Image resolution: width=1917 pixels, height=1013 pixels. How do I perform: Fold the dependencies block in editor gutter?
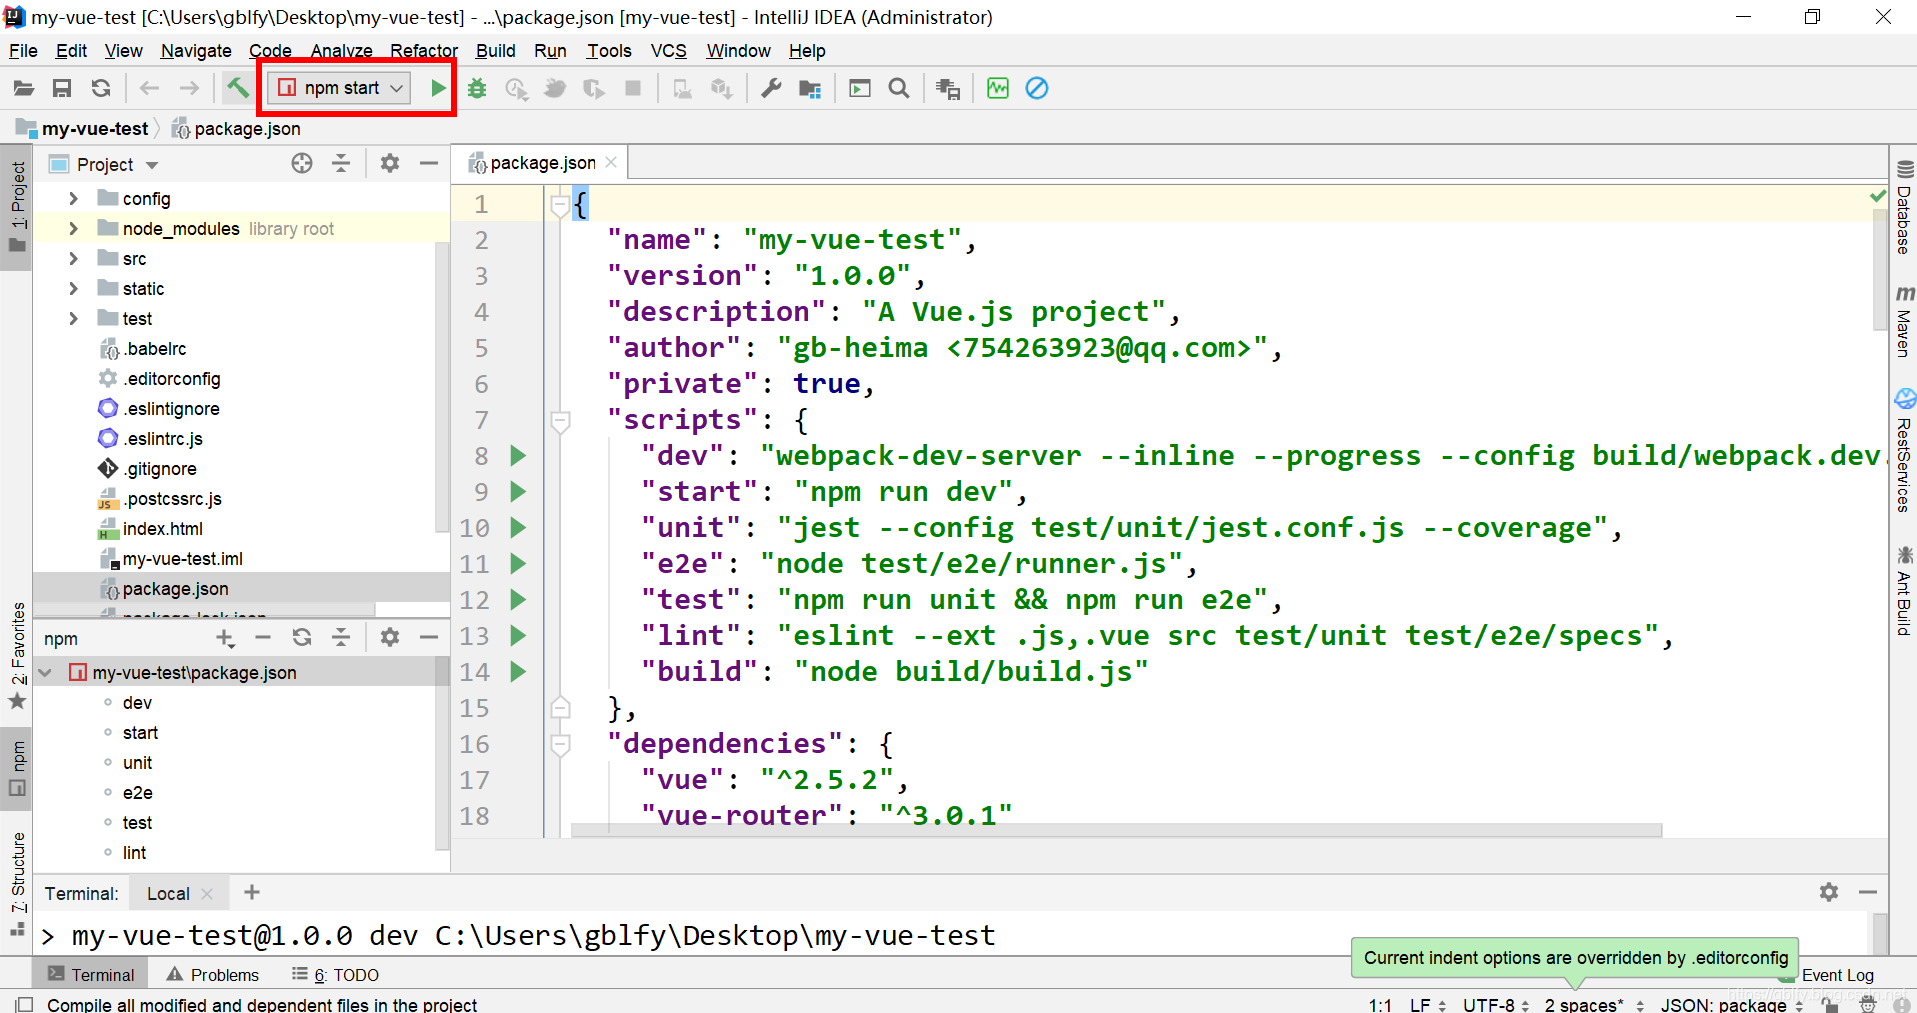(x=561, y=744)
